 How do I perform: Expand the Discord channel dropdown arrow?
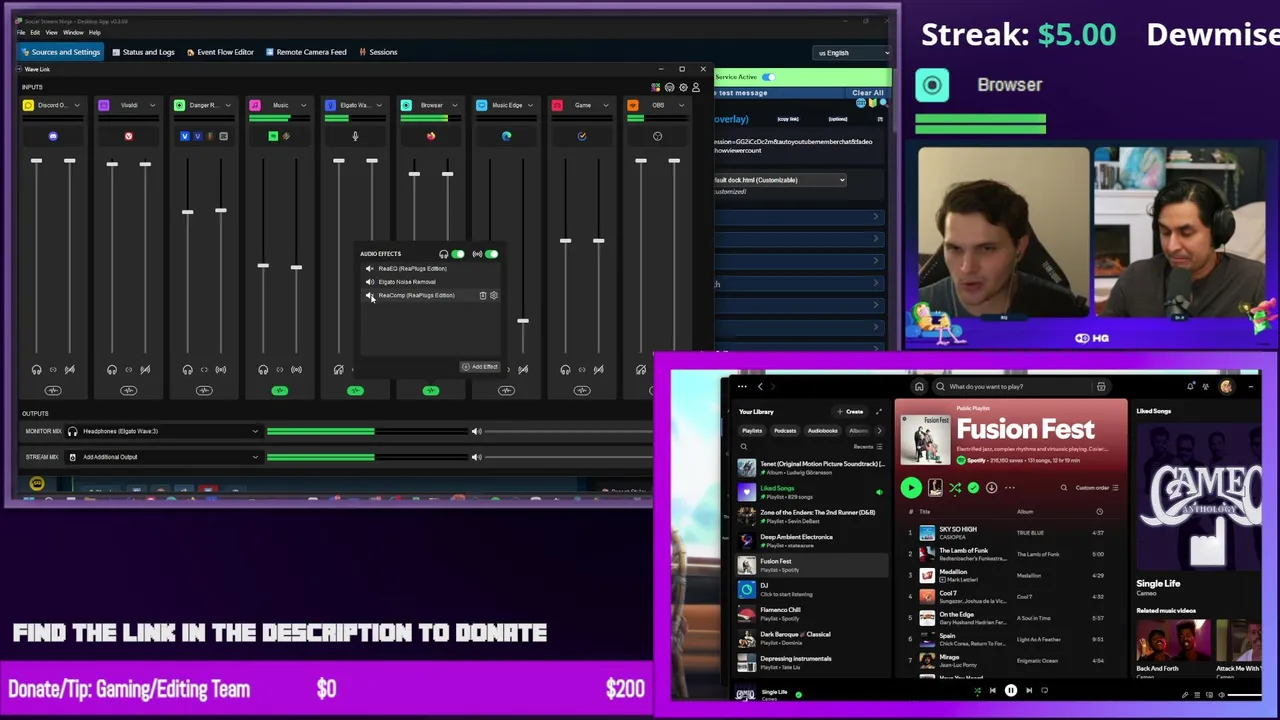(x=76, y=105)
